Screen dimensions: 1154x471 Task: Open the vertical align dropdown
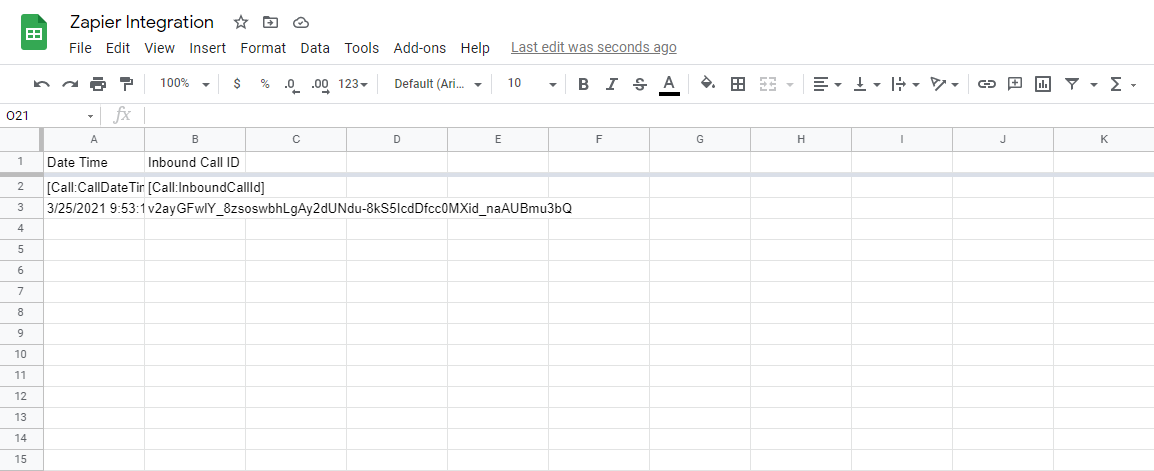coord(866,84)
